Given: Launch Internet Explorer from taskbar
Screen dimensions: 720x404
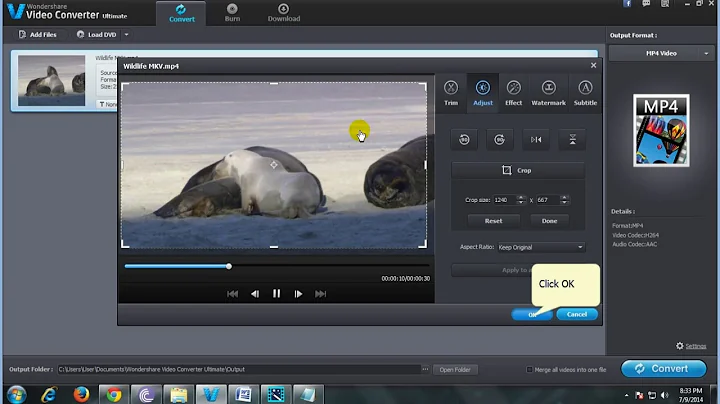Looking at the screenshot, I should [49, 395].
